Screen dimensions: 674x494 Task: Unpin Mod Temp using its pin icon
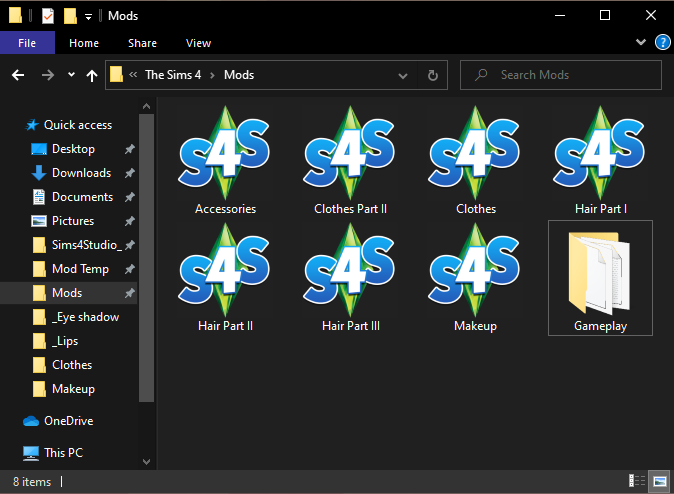click(x=129, y=270)
